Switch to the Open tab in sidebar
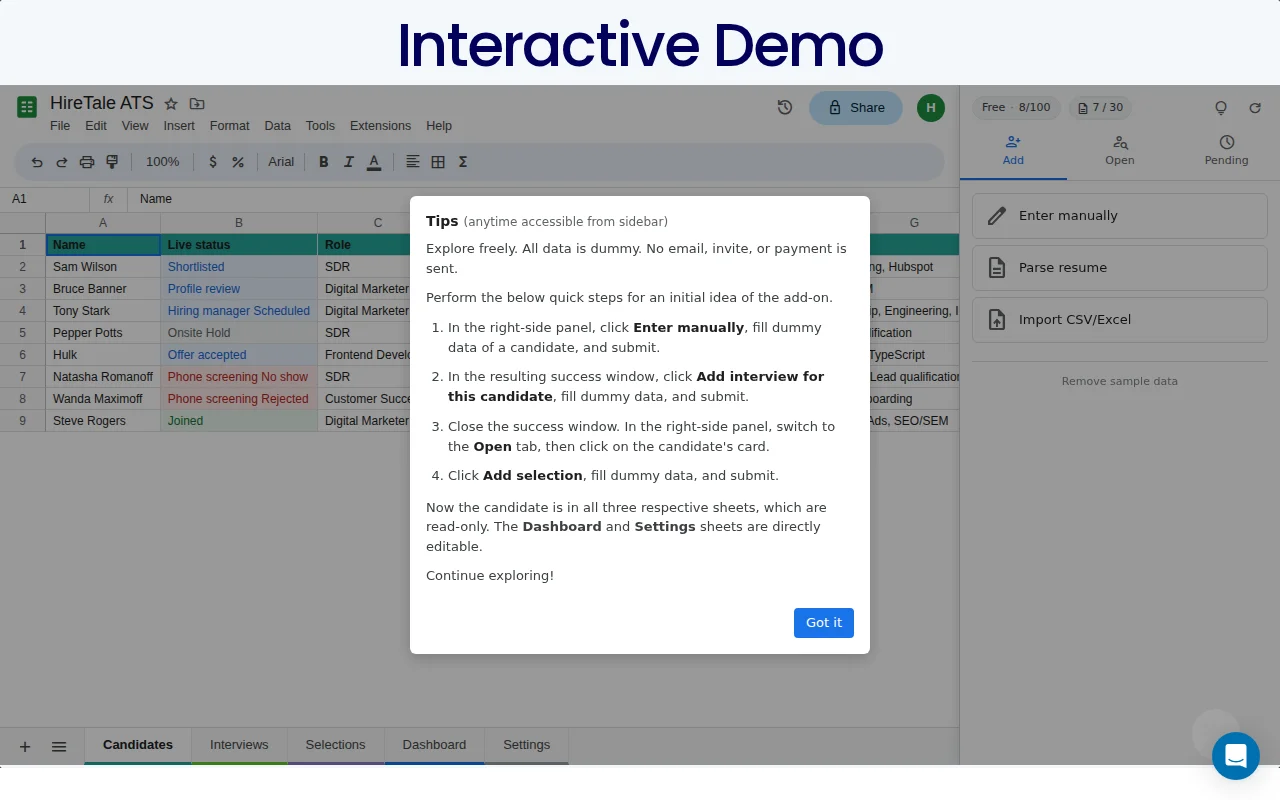Image resolution: width=1280 pixels, height=800 pixels. [x=1120, y=151]
